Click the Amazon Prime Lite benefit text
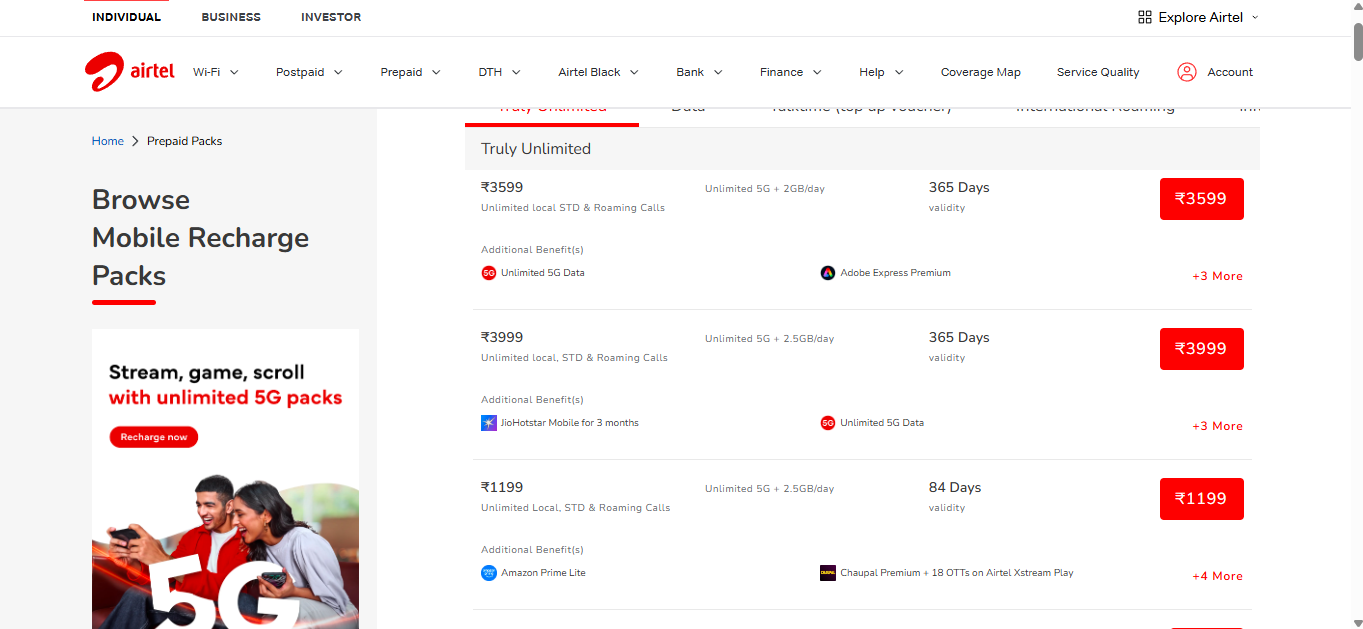Viewport: 1363px width, 629px height. 543,573
